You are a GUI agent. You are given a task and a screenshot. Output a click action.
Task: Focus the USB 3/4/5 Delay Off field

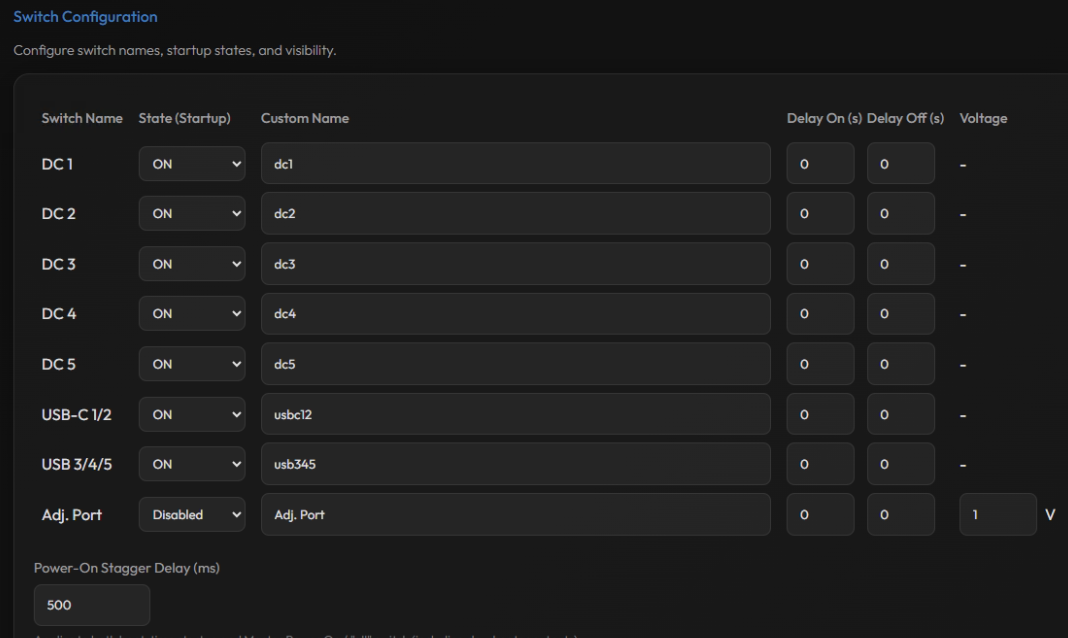pyautogui.click(x=900, y=464)
